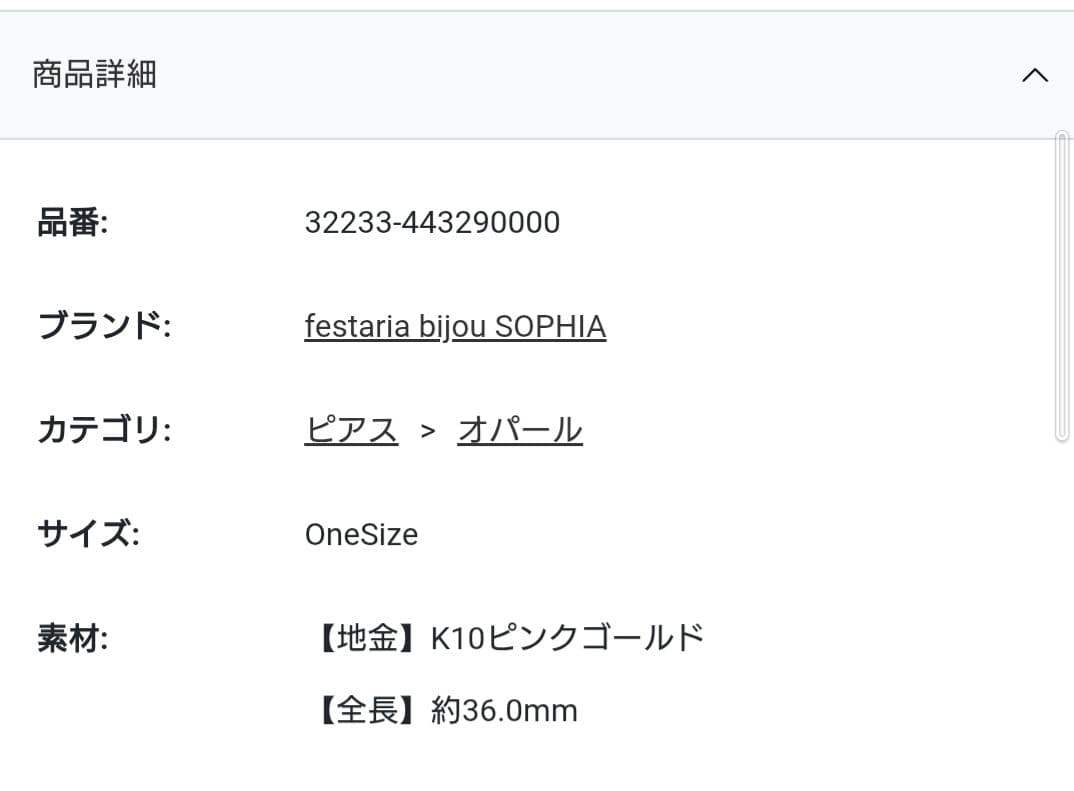Click the 素材 label
Image resolution: width=1074 pixels, height=791 pixels.
point(73,638)
